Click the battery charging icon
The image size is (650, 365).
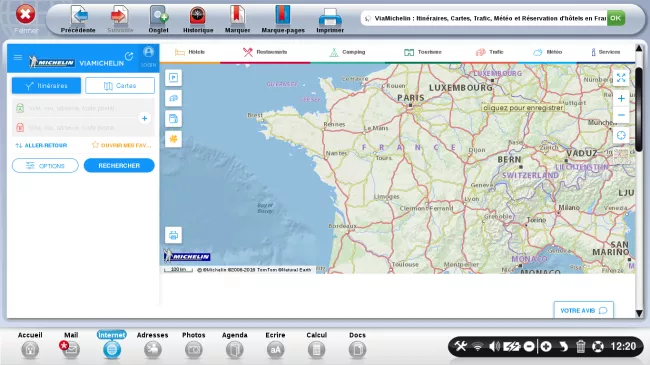point(512,346)
